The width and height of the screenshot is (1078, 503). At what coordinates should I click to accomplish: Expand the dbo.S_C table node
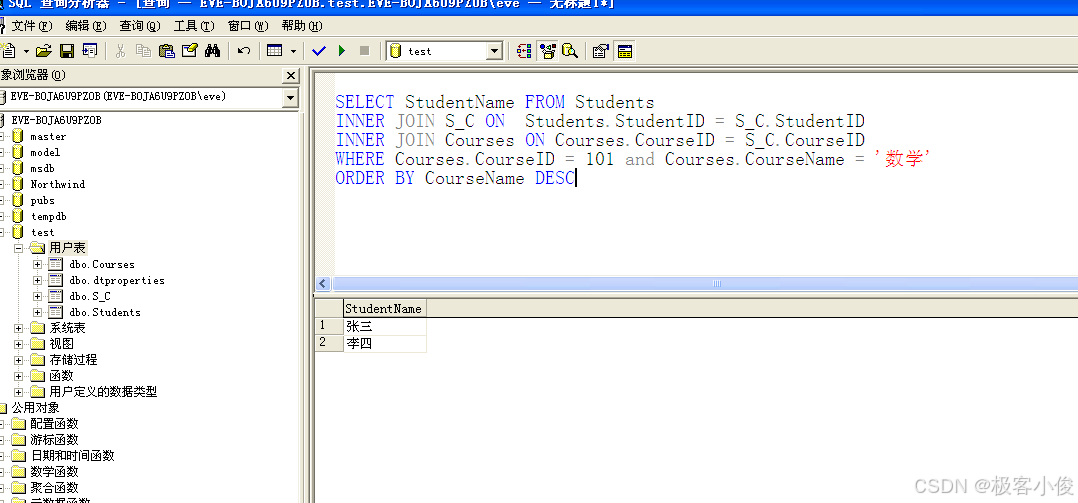pyautogui.click(x=38, y=296)
